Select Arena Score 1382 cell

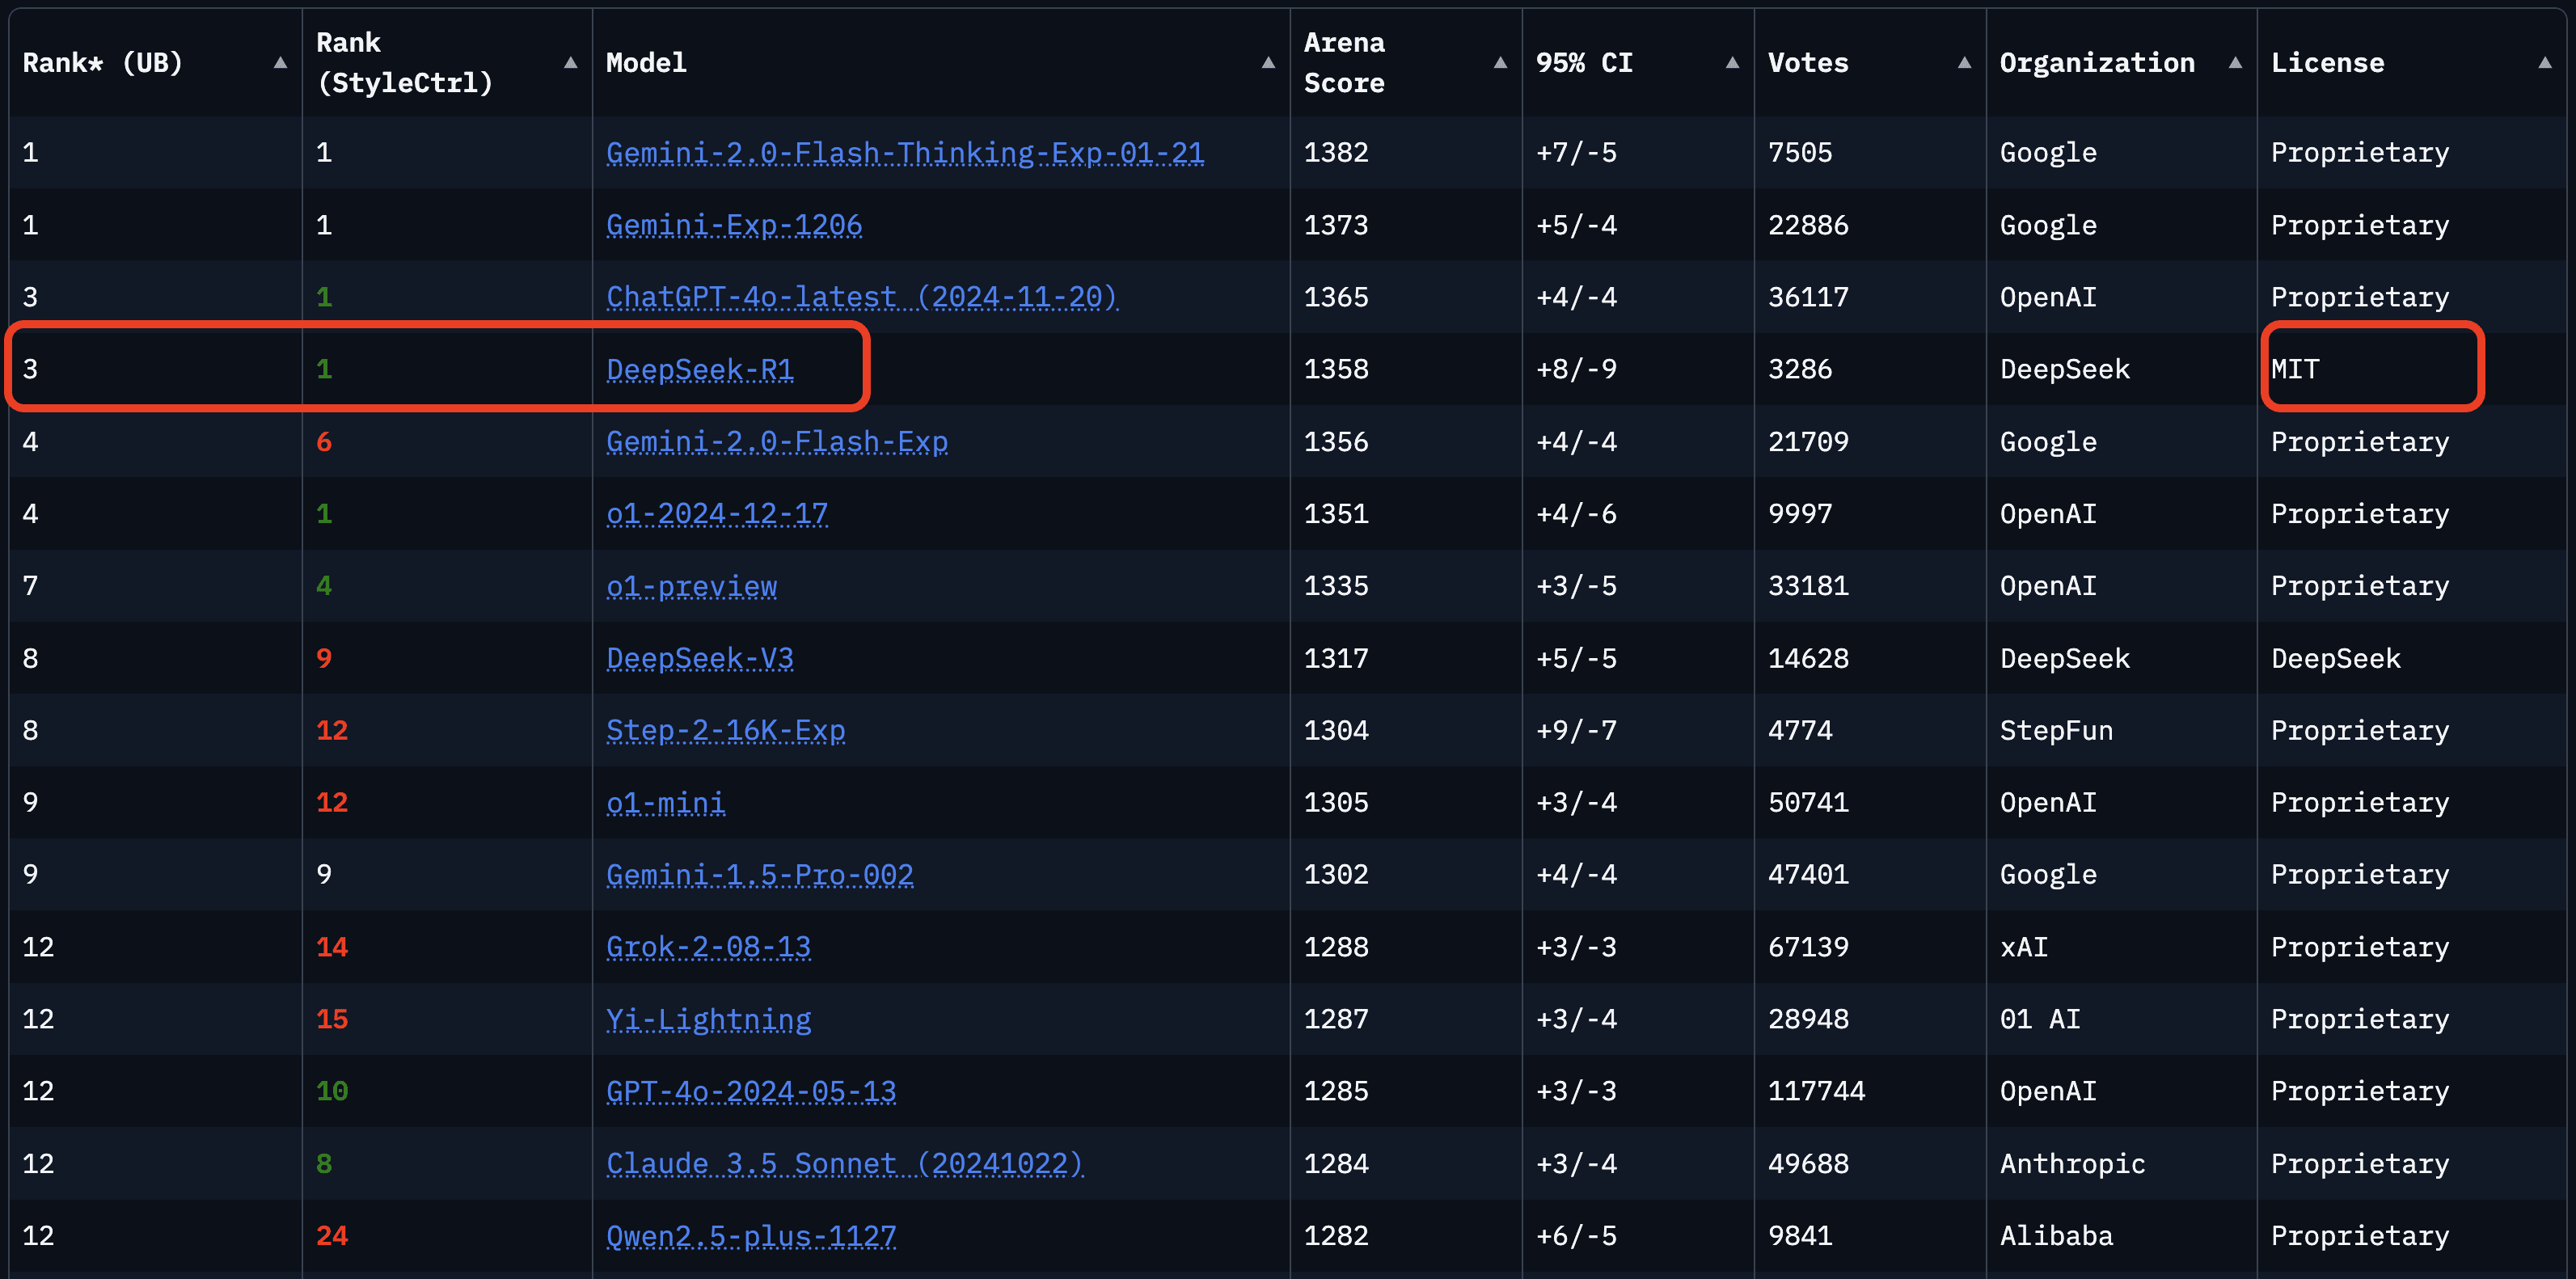pos(1336,153)
